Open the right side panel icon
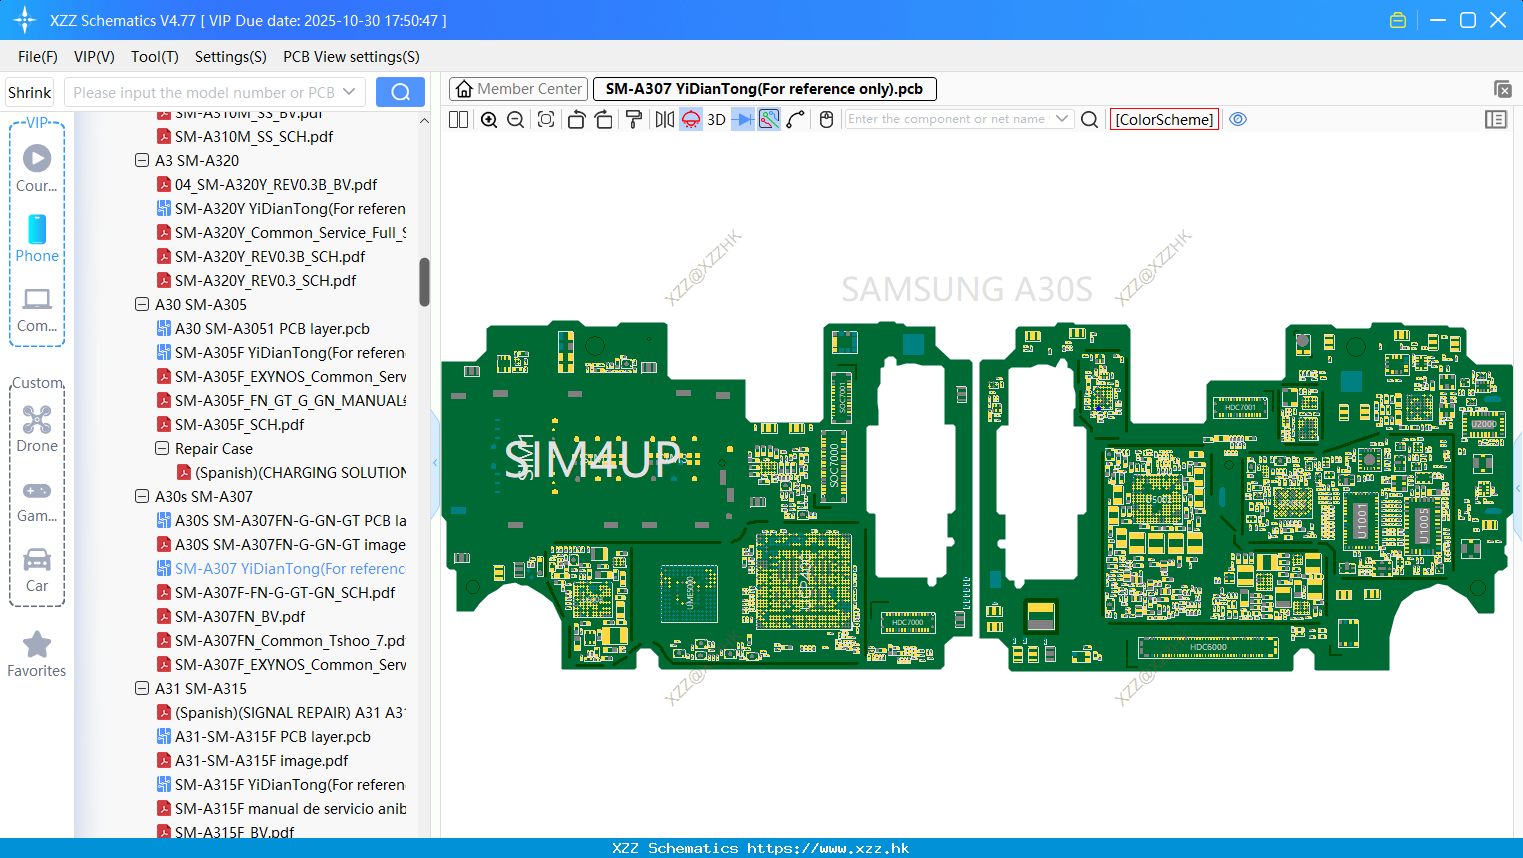The width and height of the screenshot is (1523, 858). tap(1496, 119)
